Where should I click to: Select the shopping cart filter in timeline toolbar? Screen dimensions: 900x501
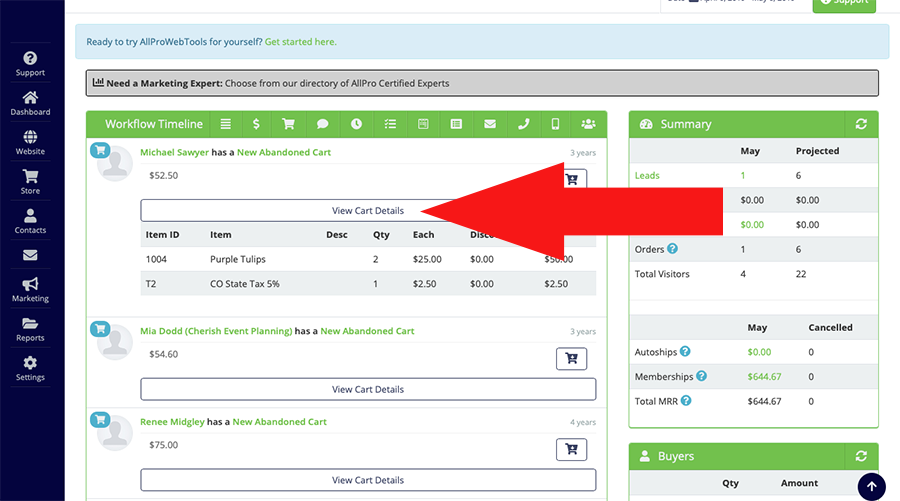coord(289,125)
